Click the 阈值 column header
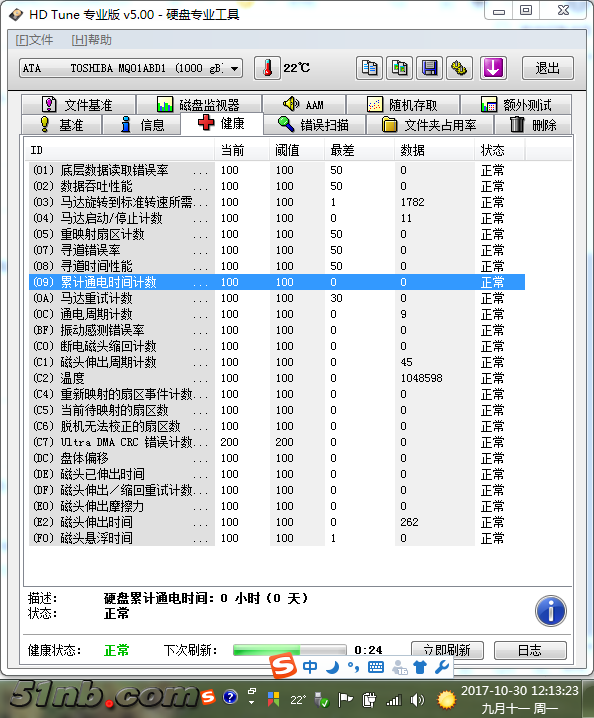The image size is (594, 718). [297, 150]
